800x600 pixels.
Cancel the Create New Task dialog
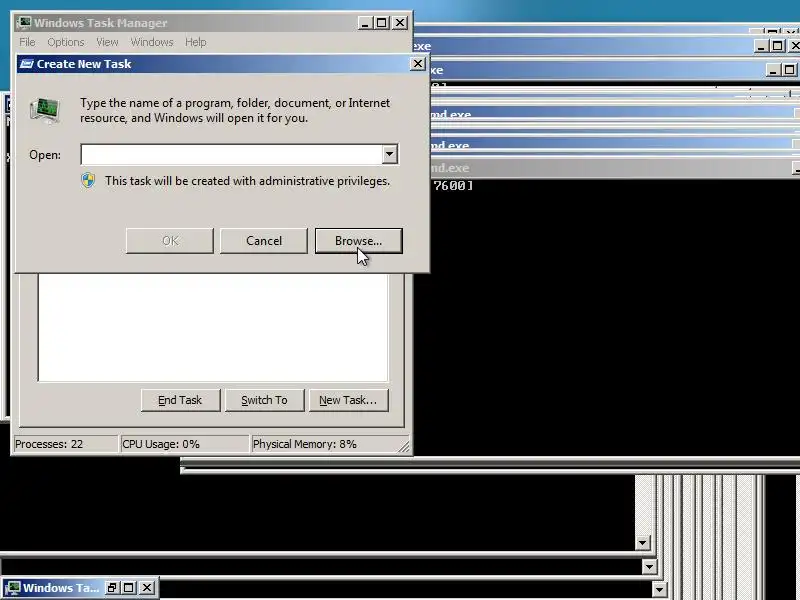coord(264,241)
